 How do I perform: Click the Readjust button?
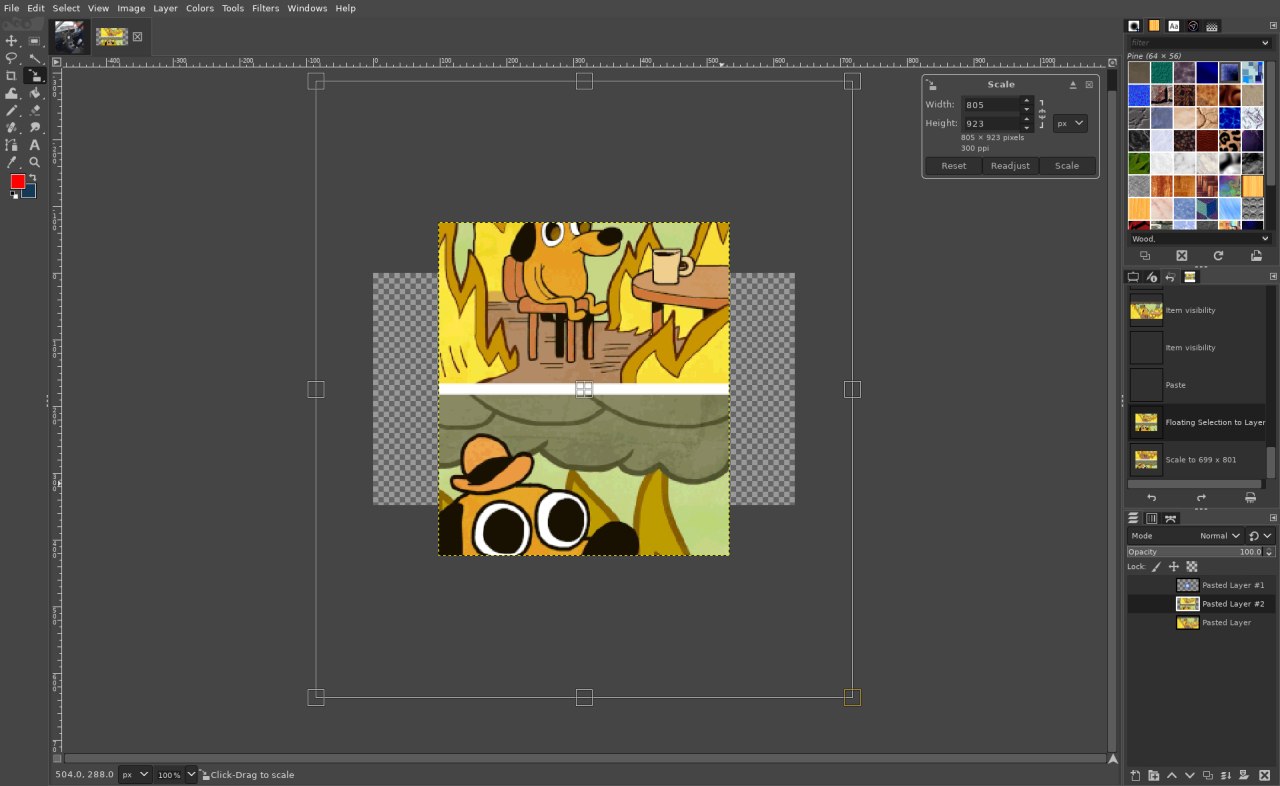[1010, 166]
